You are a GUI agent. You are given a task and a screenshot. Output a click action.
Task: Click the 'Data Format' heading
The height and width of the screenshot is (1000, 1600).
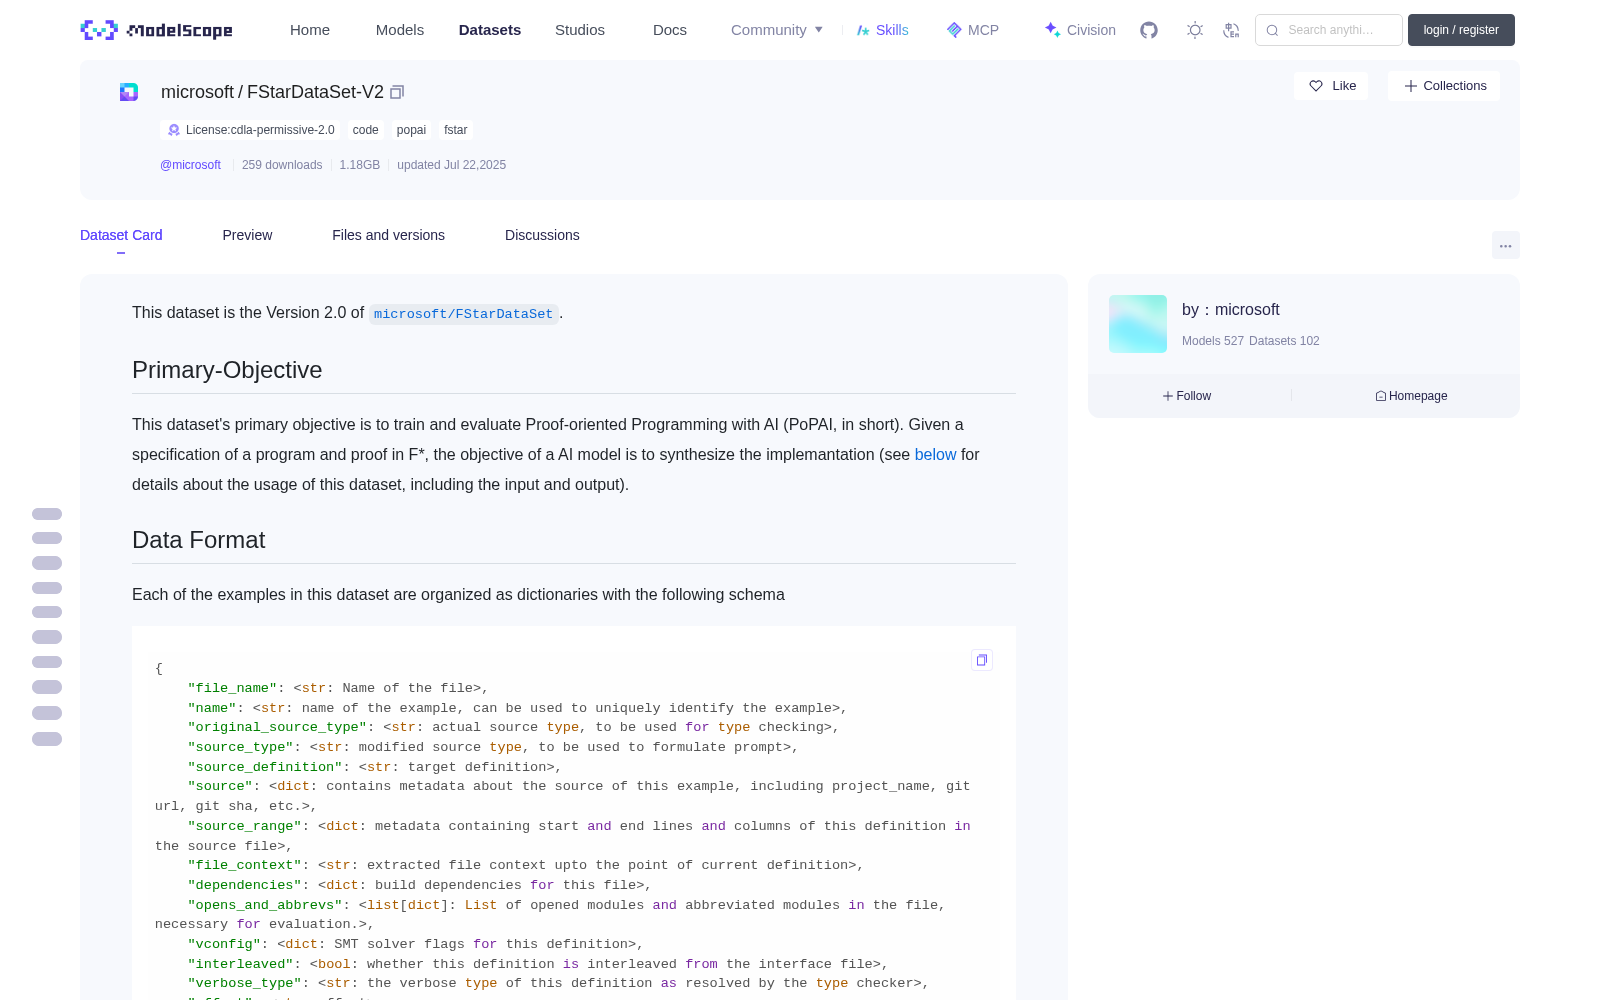pos(199,540)
